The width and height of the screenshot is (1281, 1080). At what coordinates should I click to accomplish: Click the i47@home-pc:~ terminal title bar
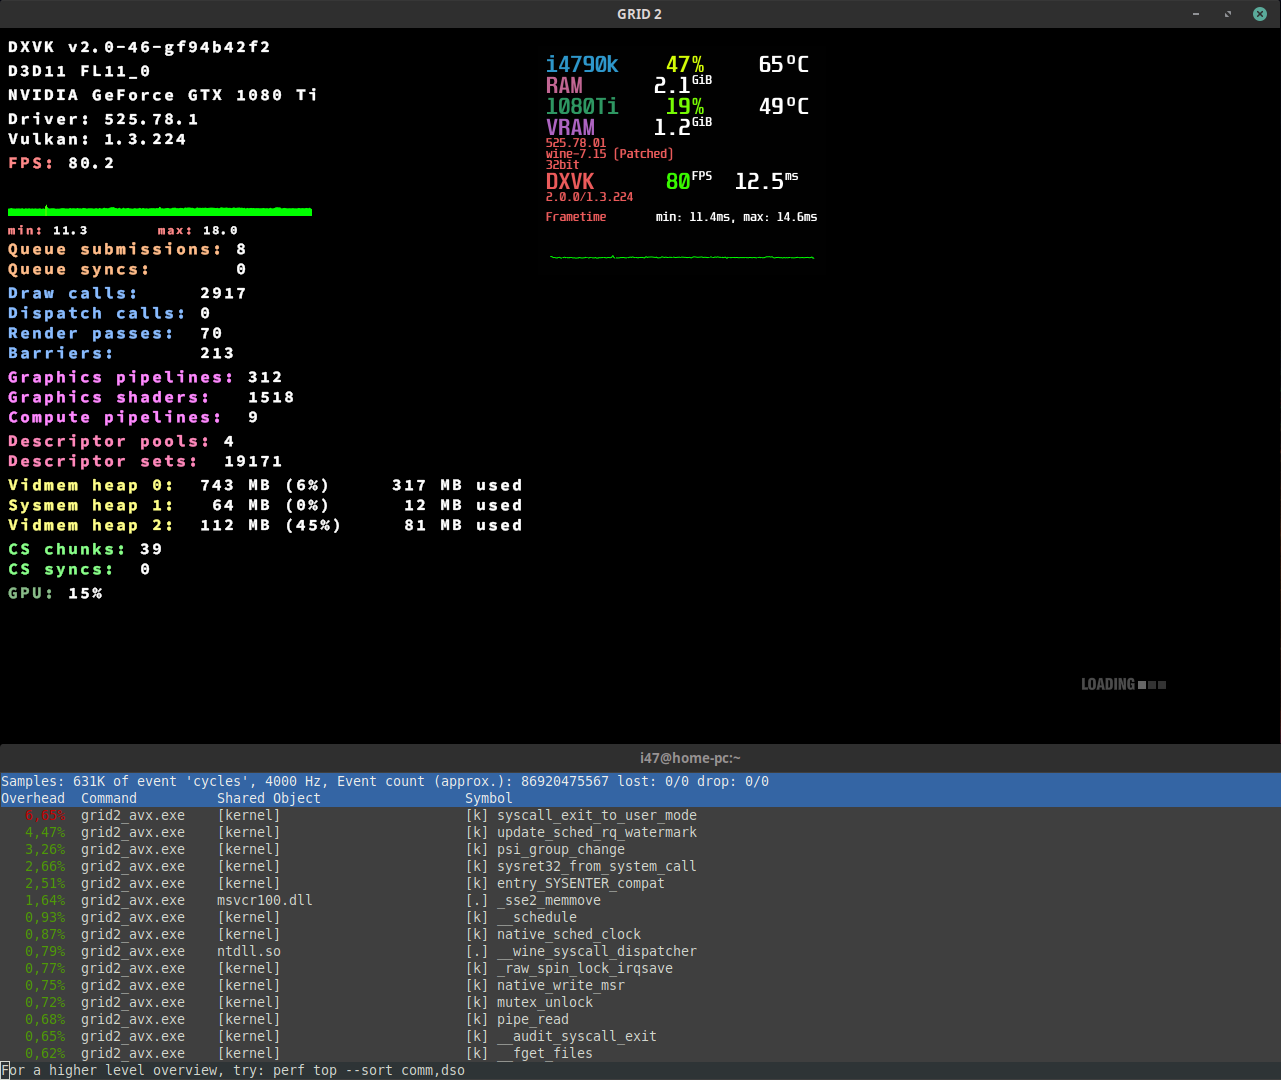pos(690,757)
